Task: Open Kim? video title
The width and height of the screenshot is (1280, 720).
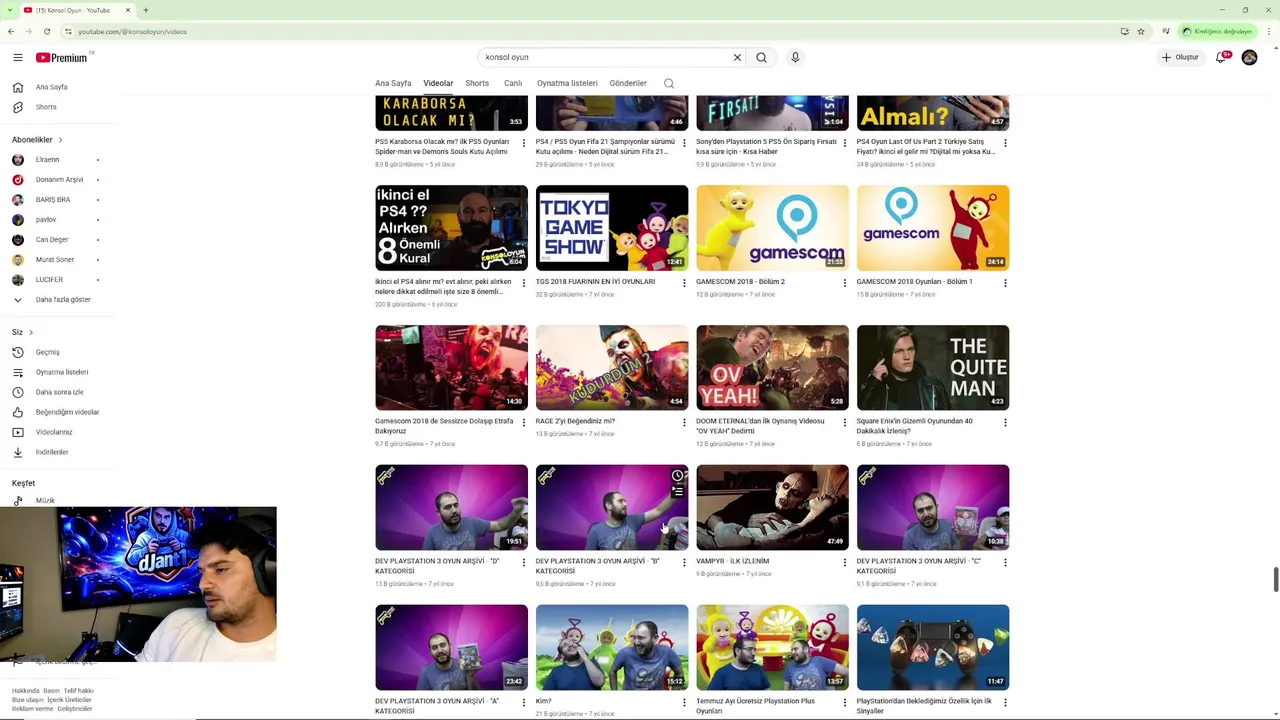Action: click(543, 701)
